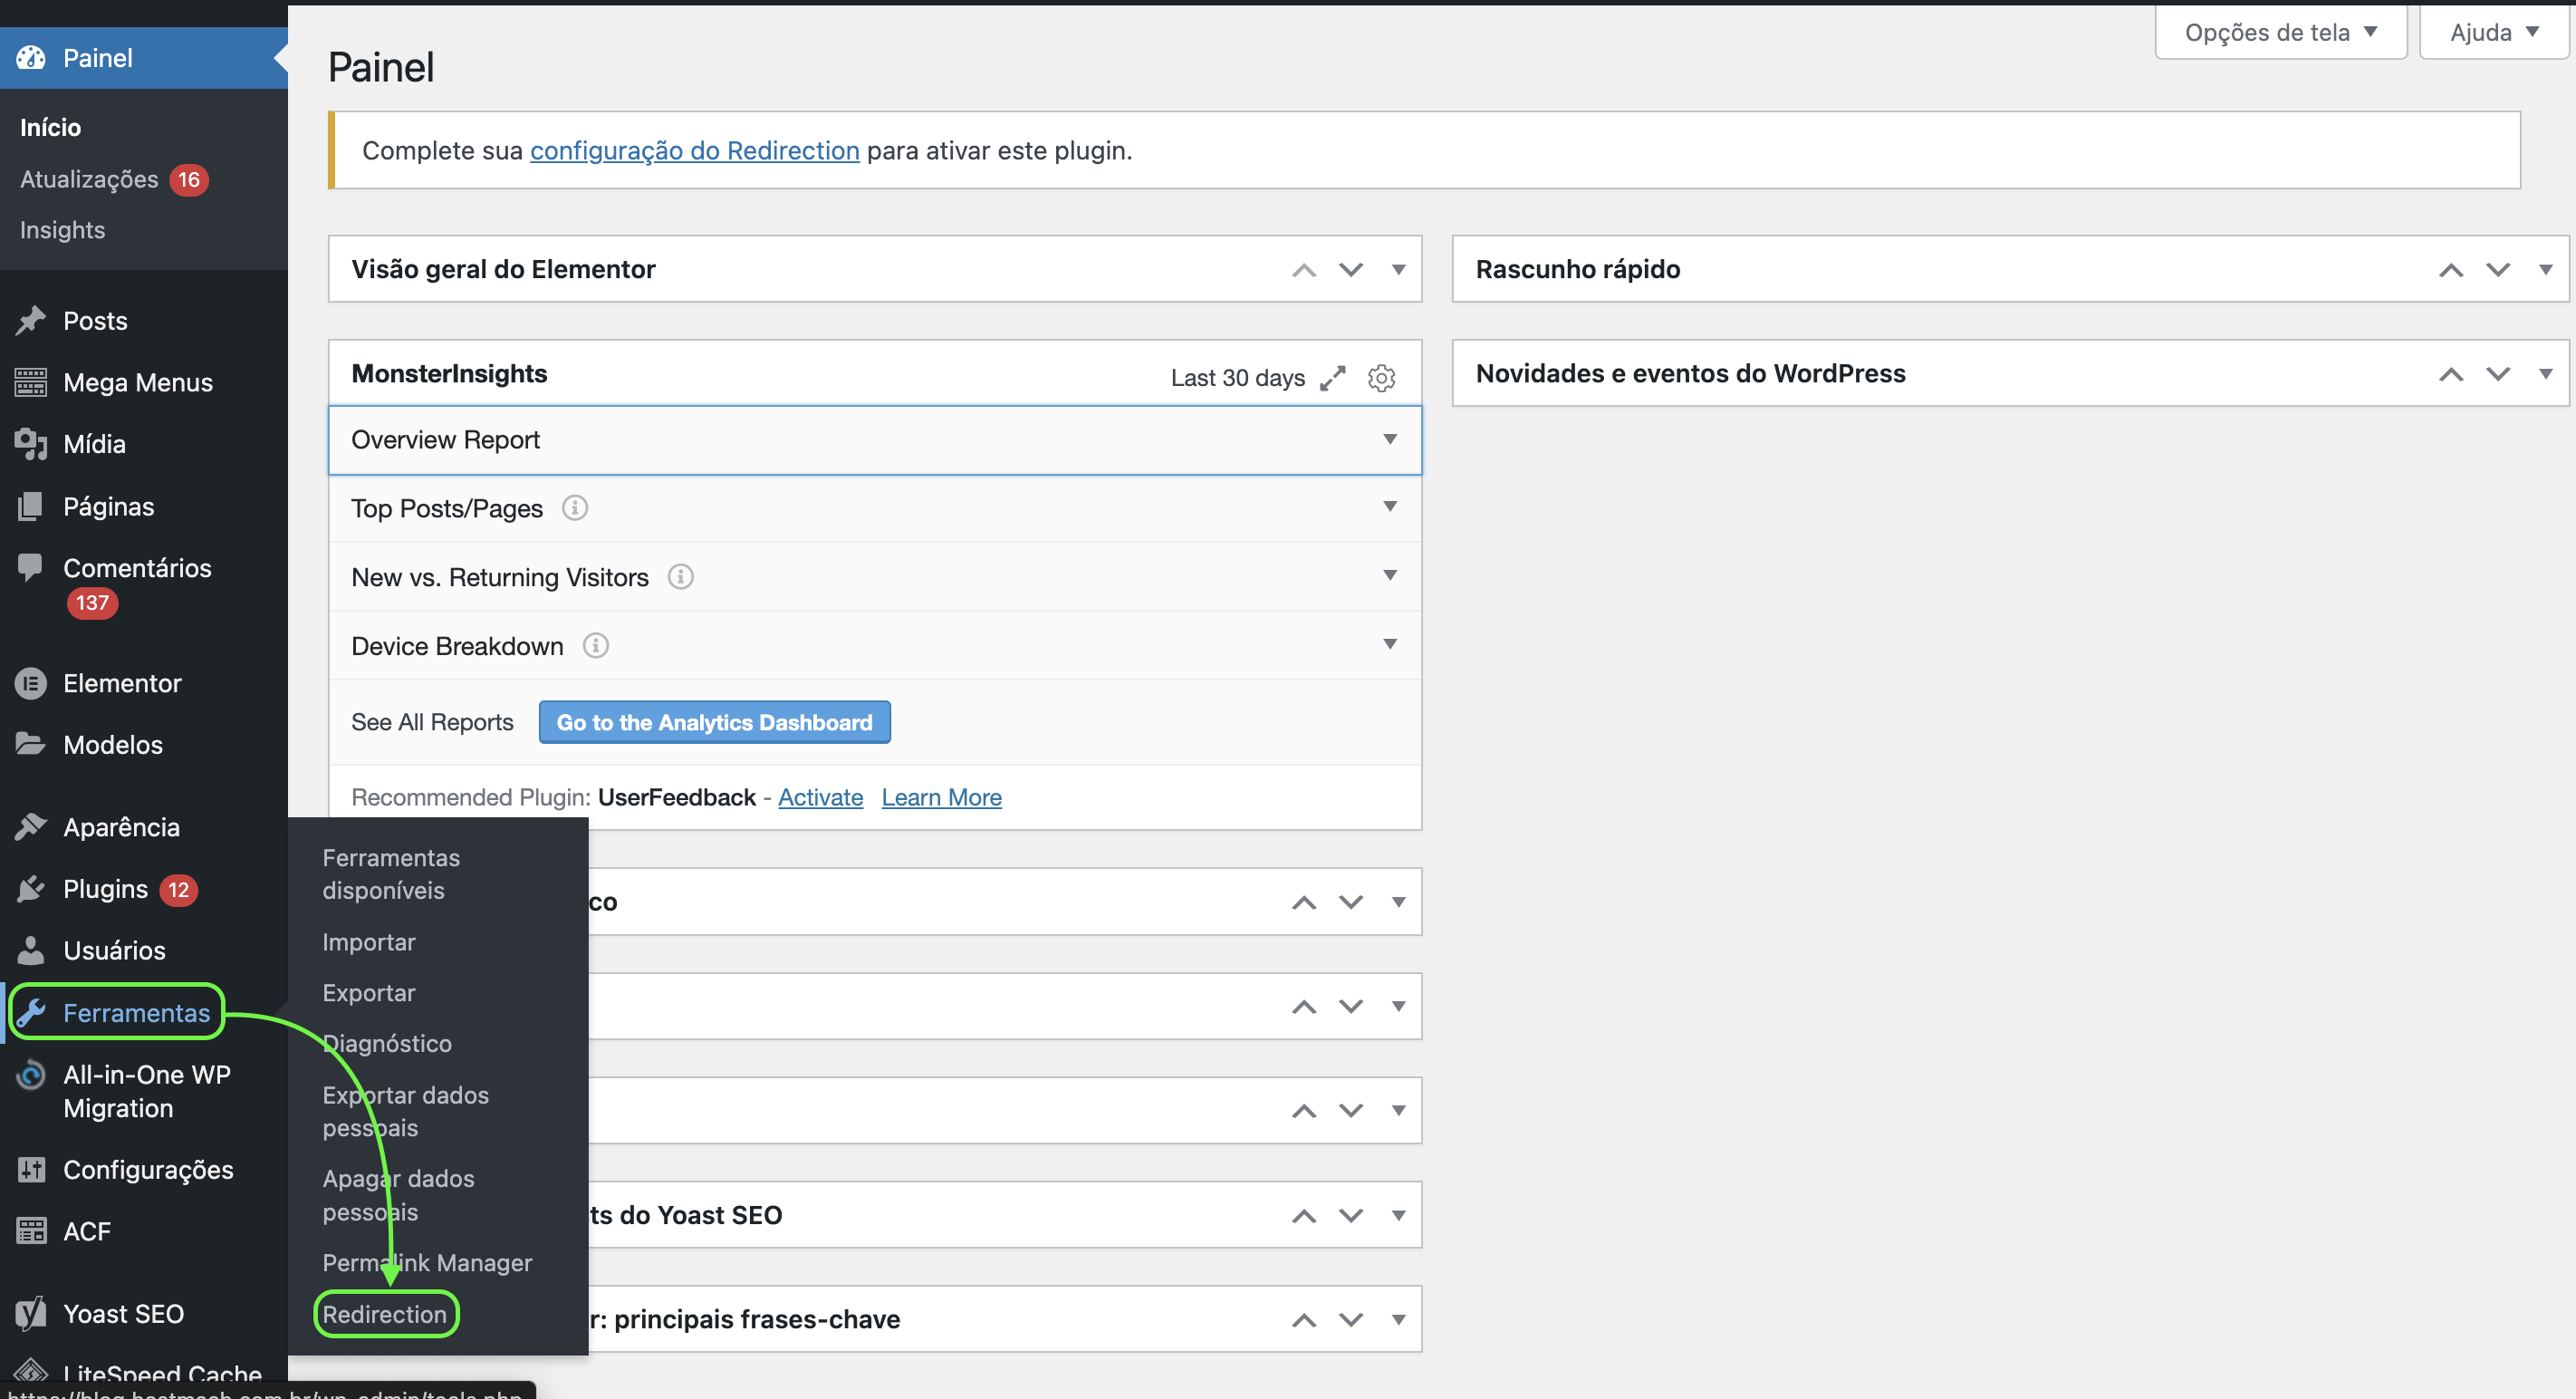Click the Mídia media icon
Viewport: 2576px width, 1399px height.
click(31, 444)
